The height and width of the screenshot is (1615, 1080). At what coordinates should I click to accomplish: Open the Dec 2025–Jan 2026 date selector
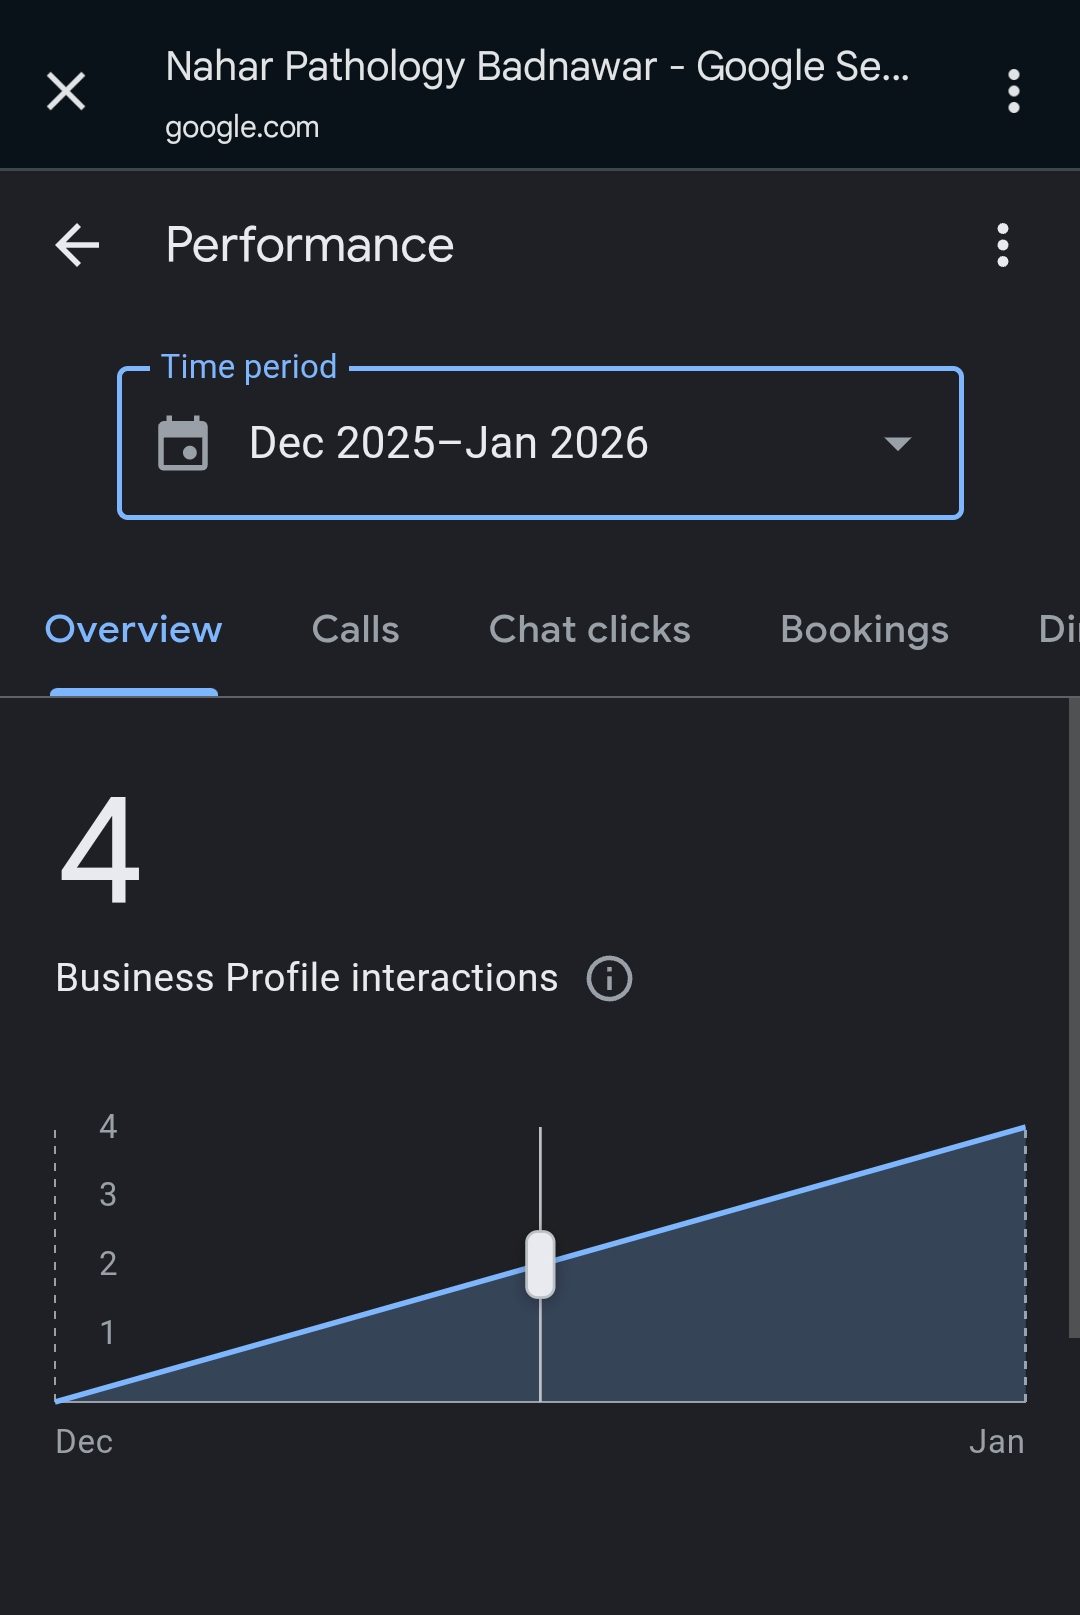(x=448, y=443)
